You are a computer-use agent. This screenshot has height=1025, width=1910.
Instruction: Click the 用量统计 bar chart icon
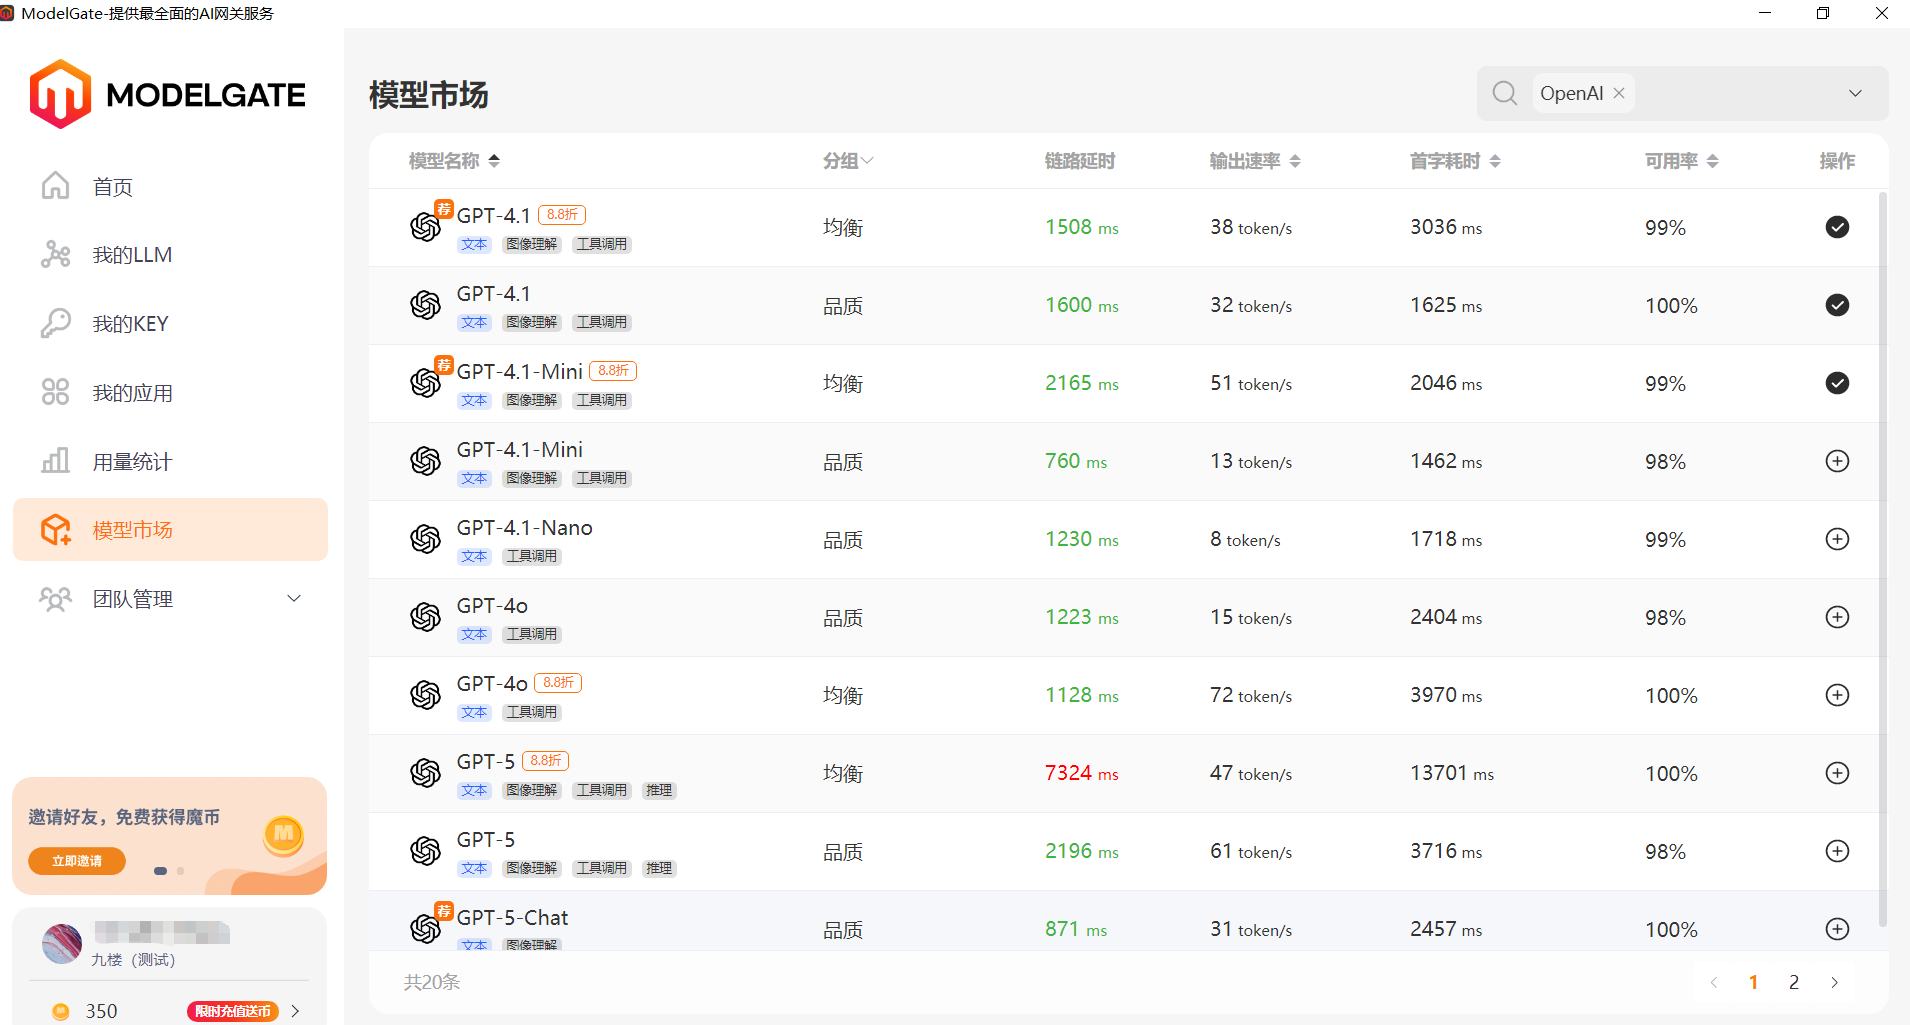(x=56, y=461)
